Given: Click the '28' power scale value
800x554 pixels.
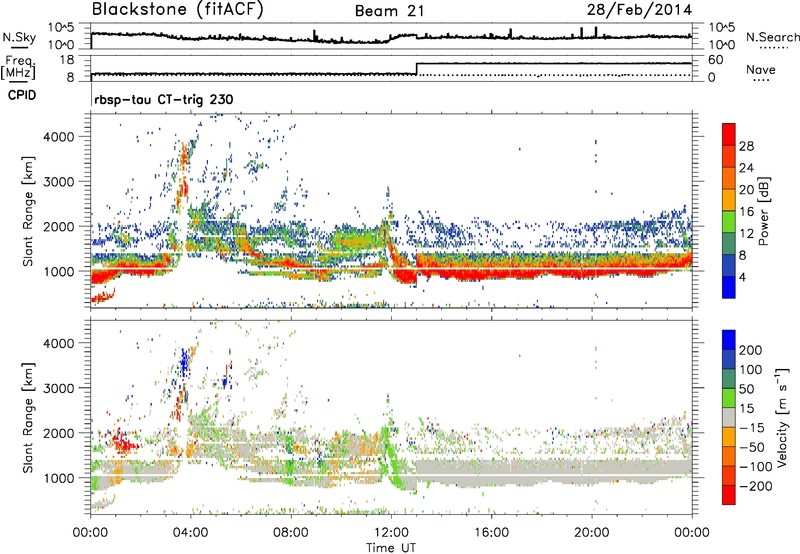Looking at the screenshot, I should [746, 146].
